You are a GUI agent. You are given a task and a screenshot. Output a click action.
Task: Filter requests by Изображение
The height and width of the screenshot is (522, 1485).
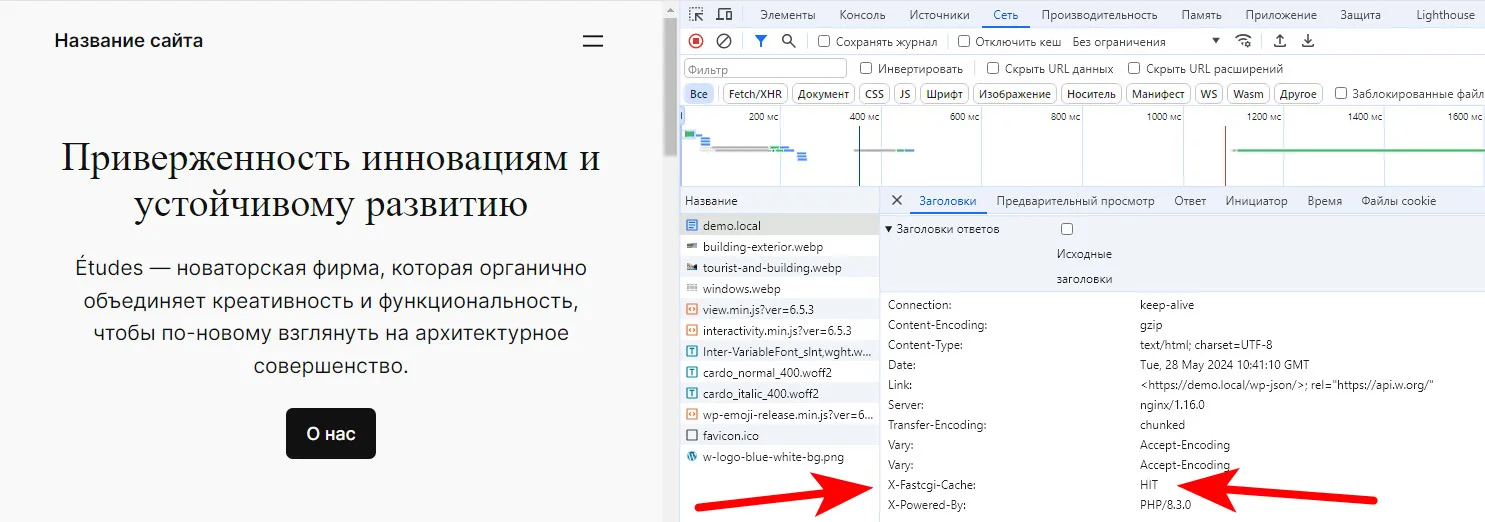coord(1014,94)
